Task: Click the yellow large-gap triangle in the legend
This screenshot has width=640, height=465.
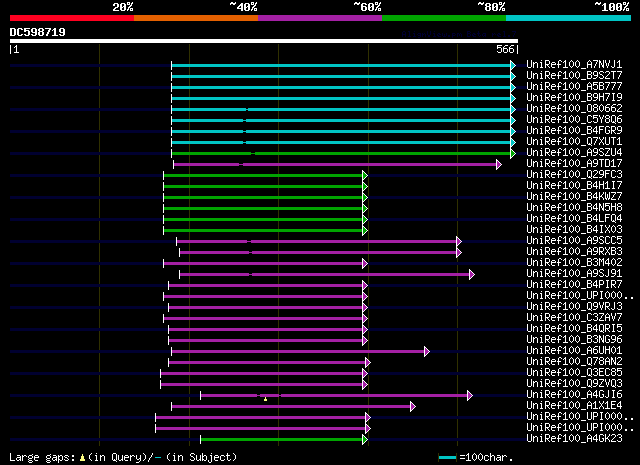Action: click(82, 458)
